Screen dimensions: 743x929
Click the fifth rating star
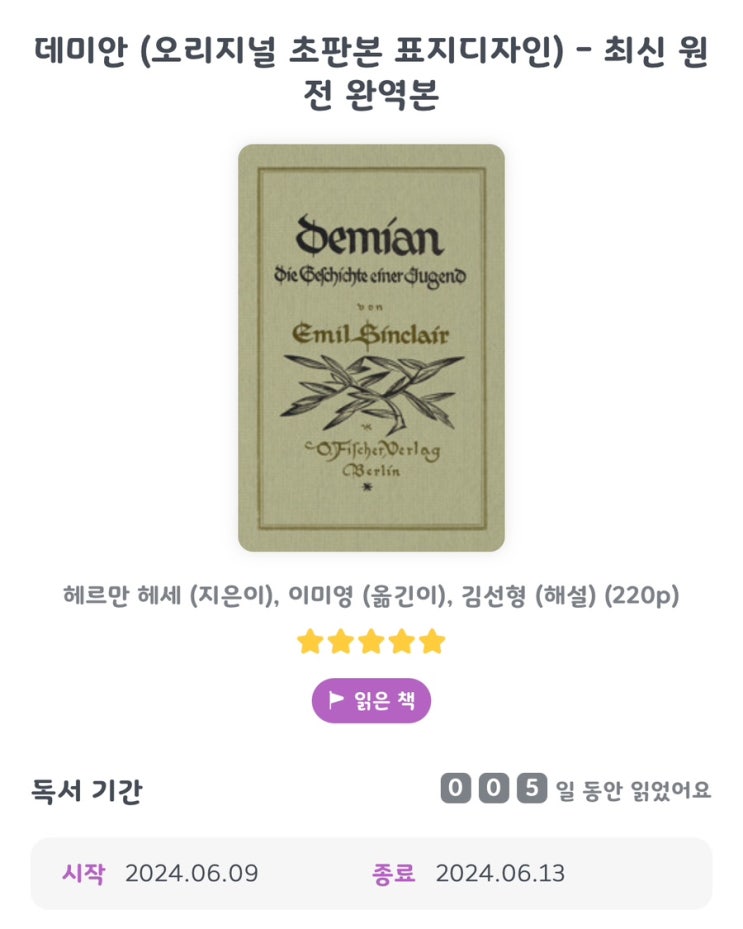[433, 642]
